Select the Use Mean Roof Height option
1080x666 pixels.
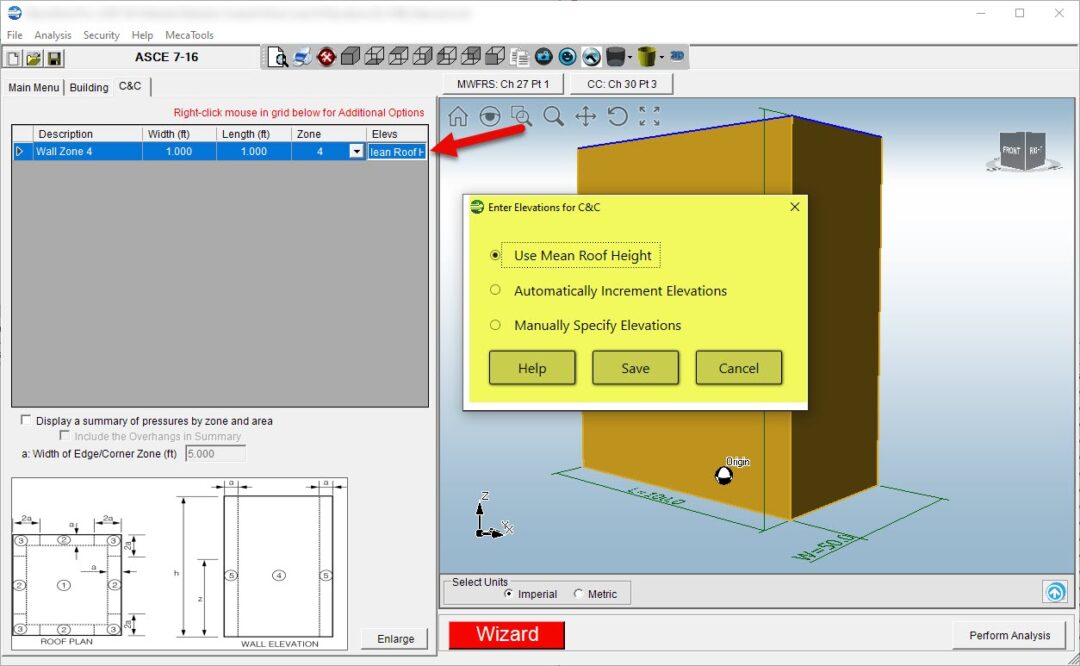(495, 255)
